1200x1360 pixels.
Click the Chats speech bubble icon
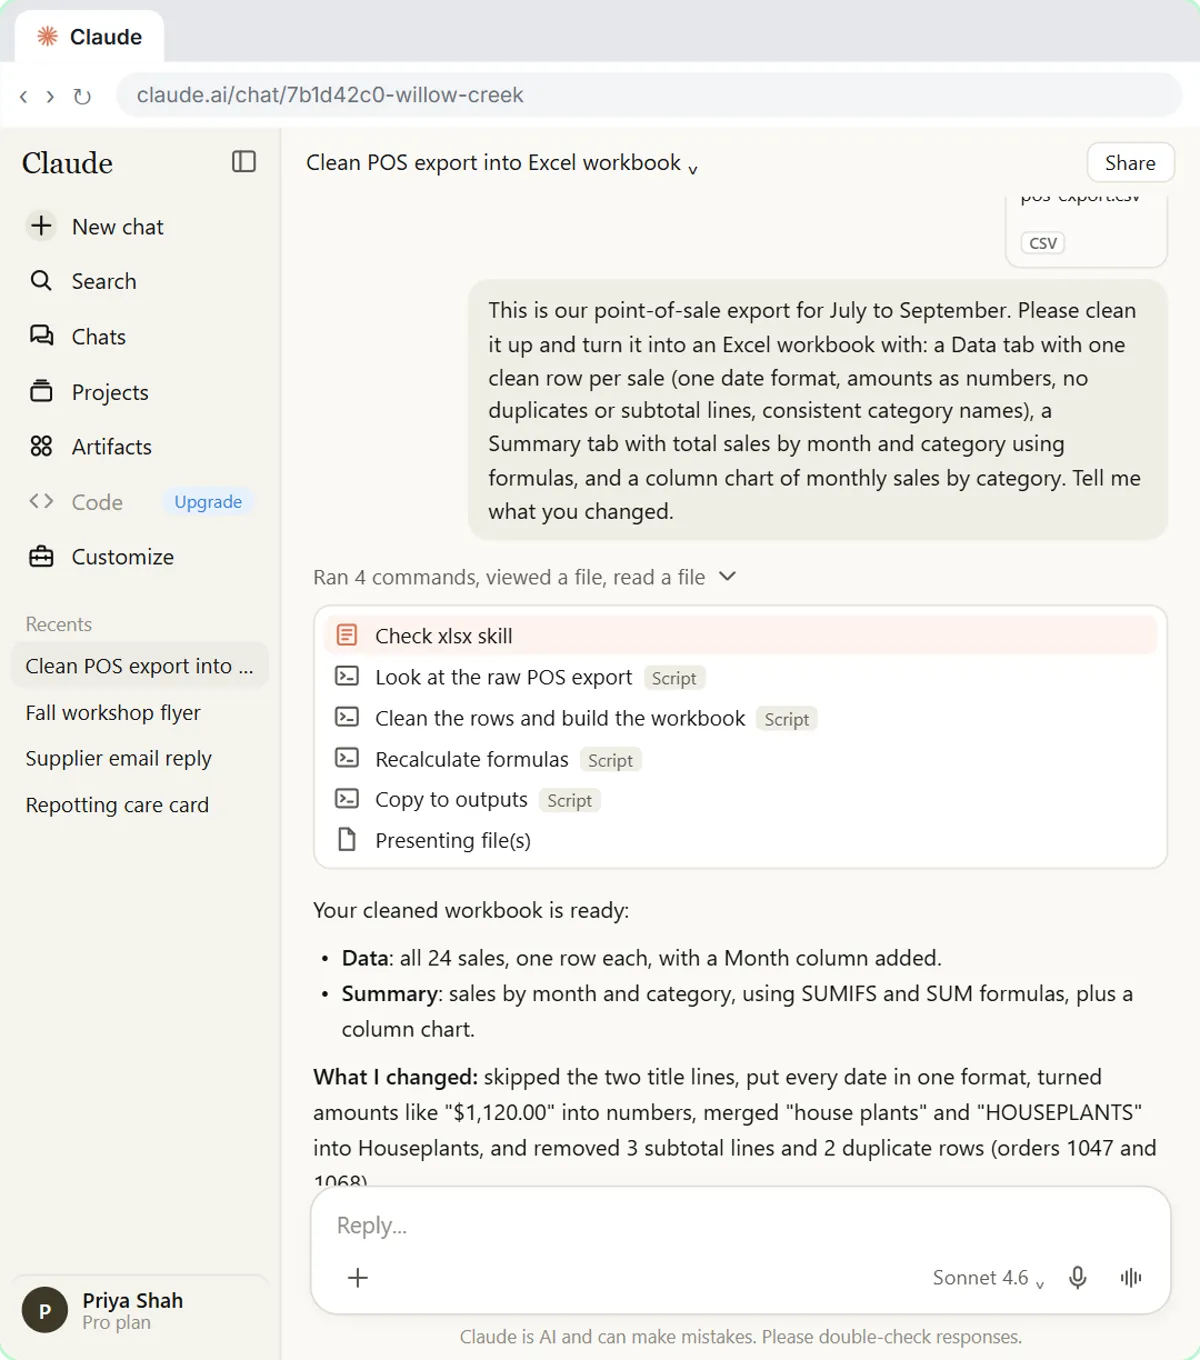point(41,336)
